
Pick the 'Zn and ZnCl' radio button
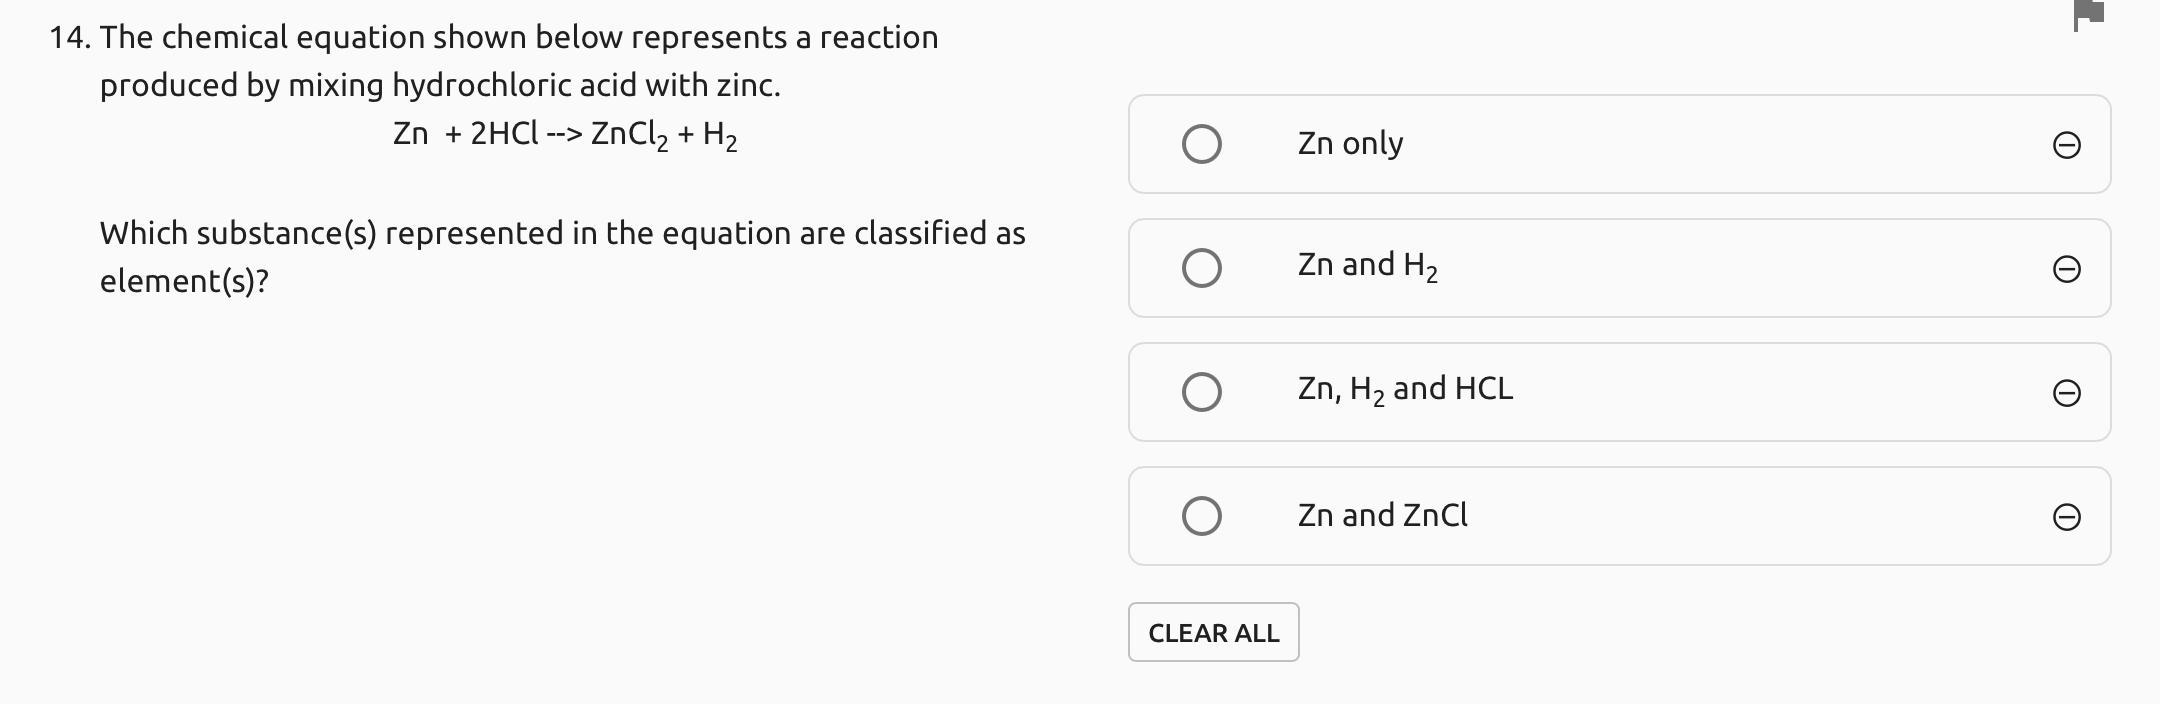[x=1201, y=516]
